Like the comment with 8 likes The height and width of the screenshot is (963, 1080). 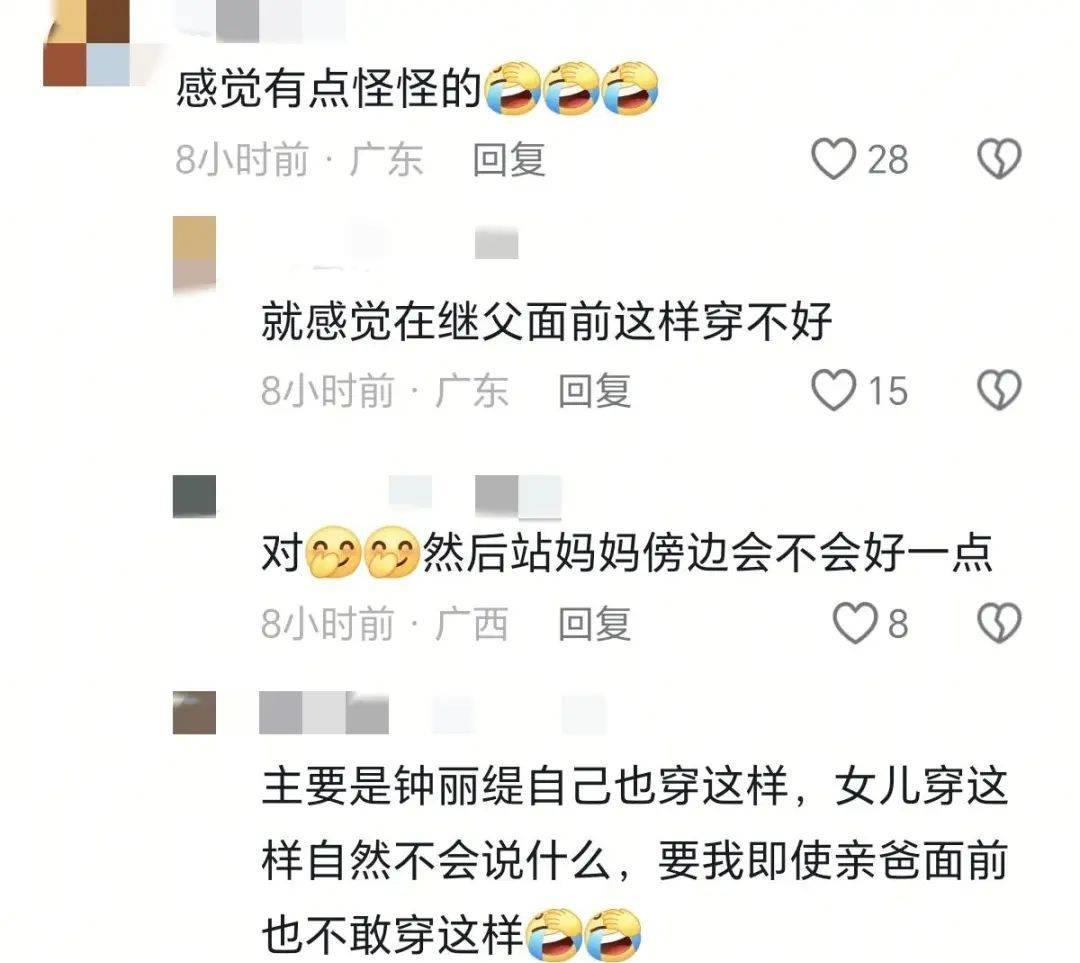855,623
